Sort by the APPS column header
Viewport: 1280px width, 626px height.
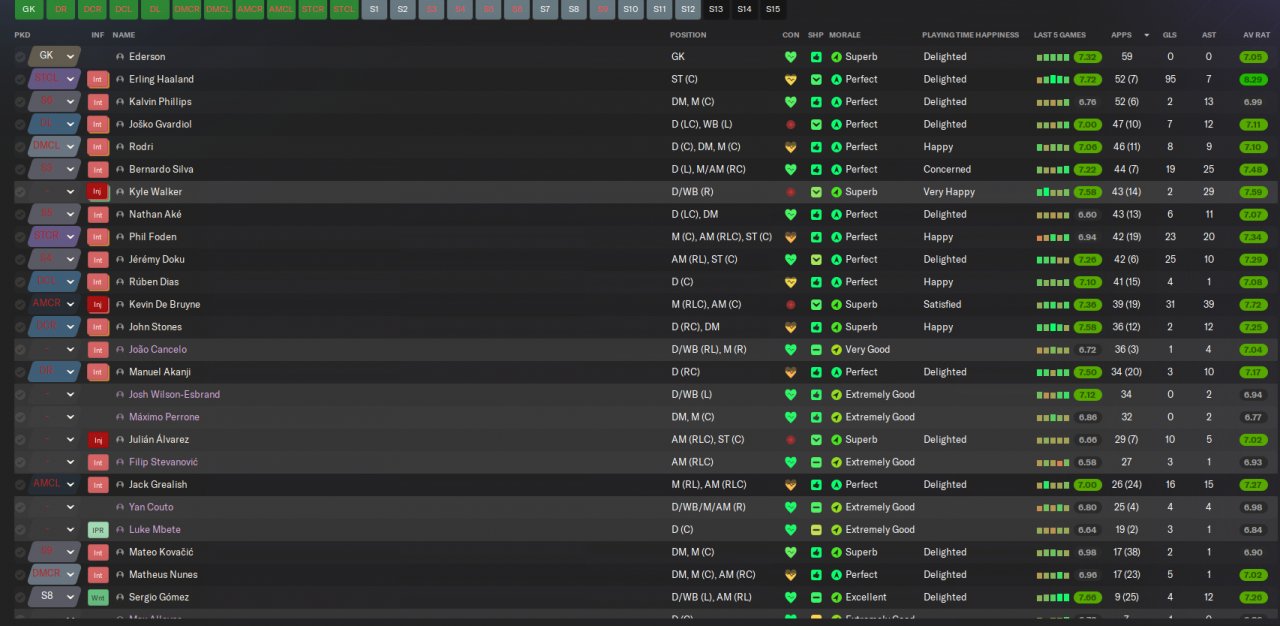pyautogui.click(x=1120, y=35)
